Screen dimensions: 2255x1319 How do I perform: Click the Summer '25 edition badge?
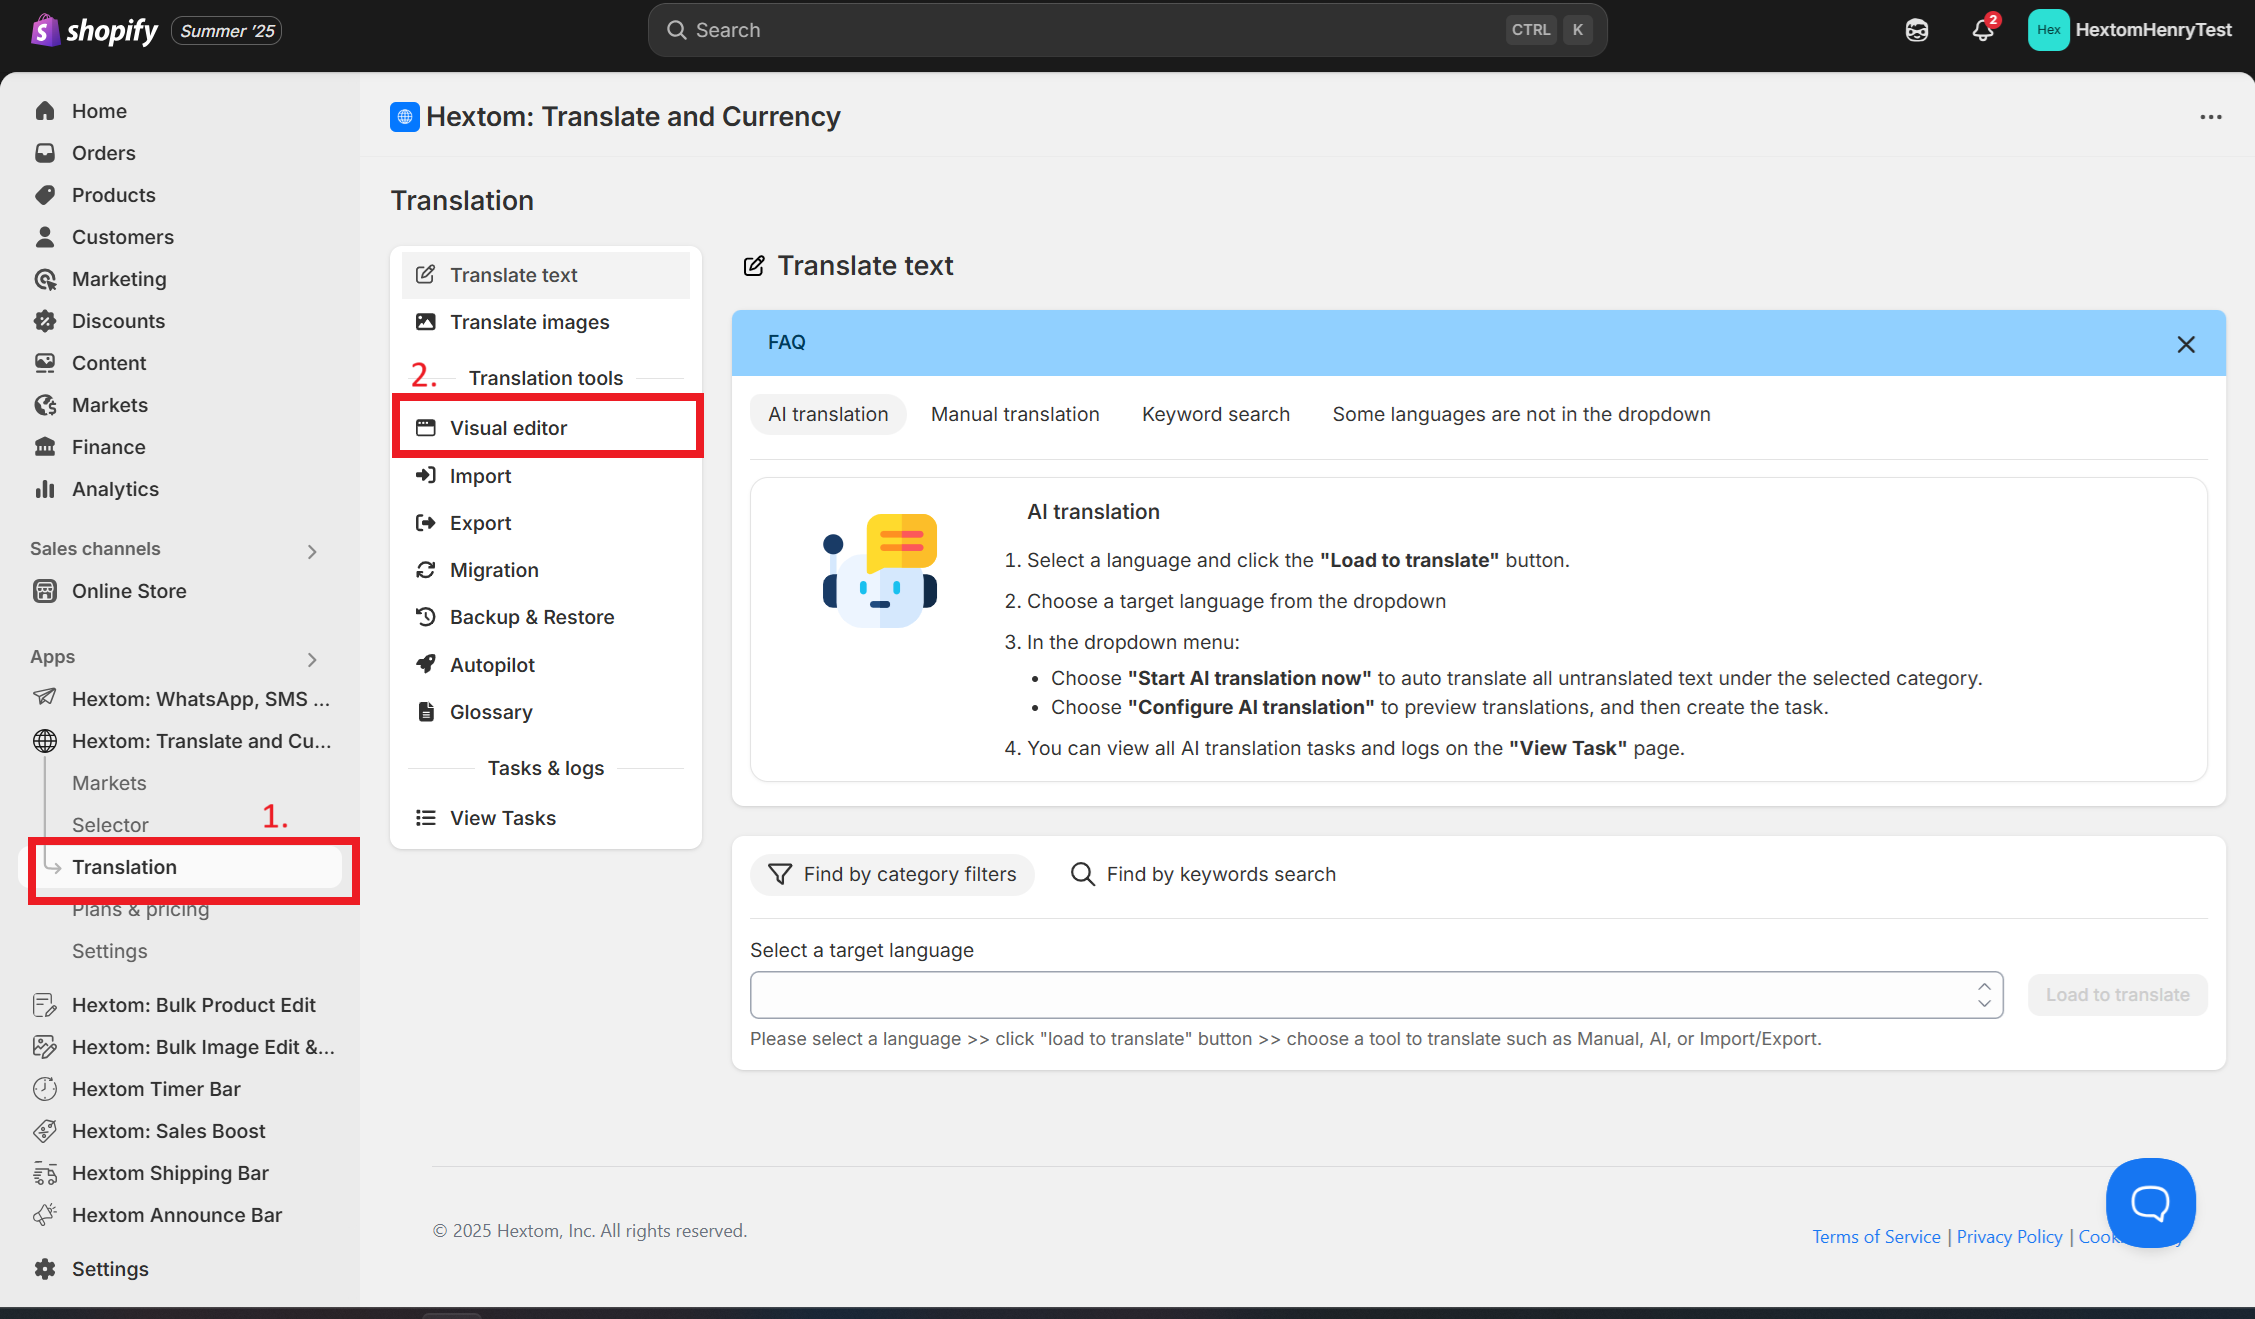[x=227, y=31]
